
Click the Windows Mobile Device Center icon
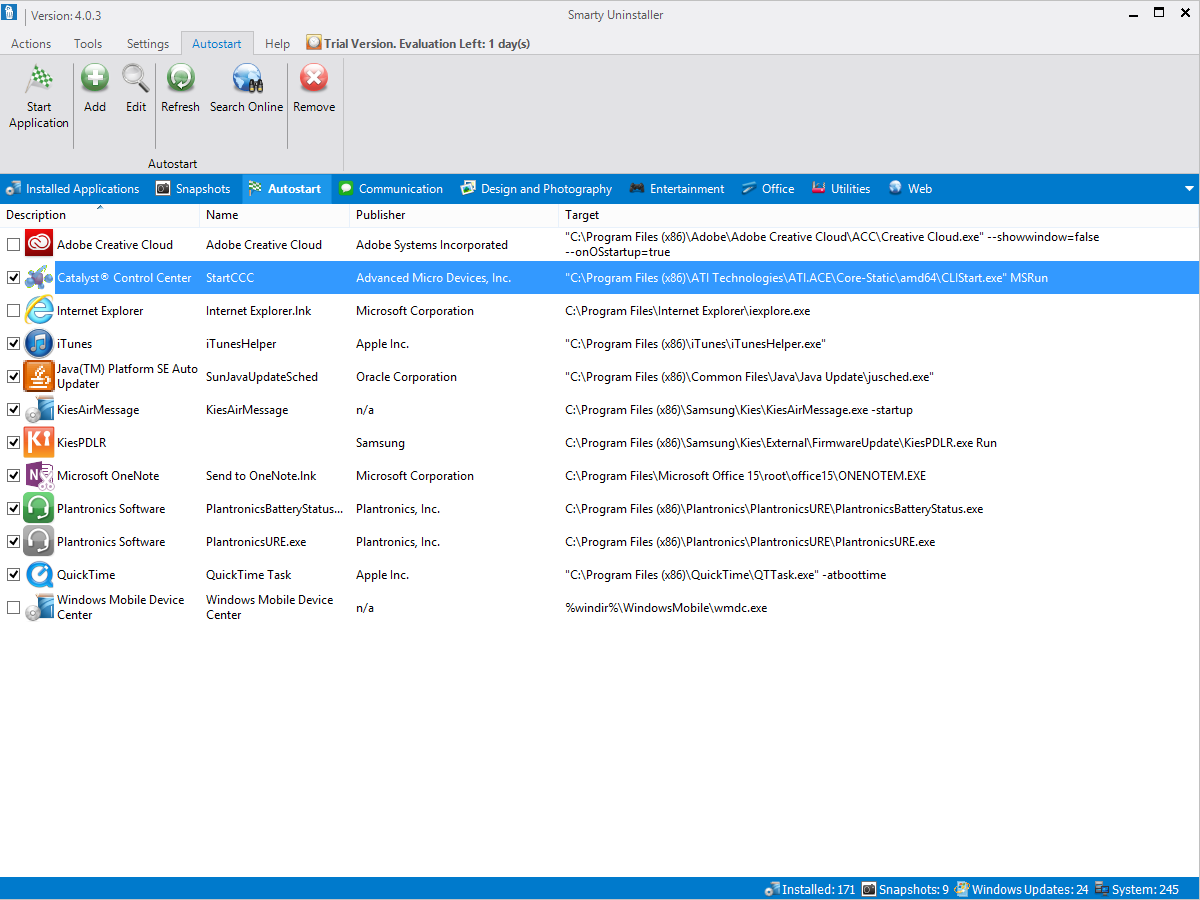pyautogui.click(x=39, y=608)
